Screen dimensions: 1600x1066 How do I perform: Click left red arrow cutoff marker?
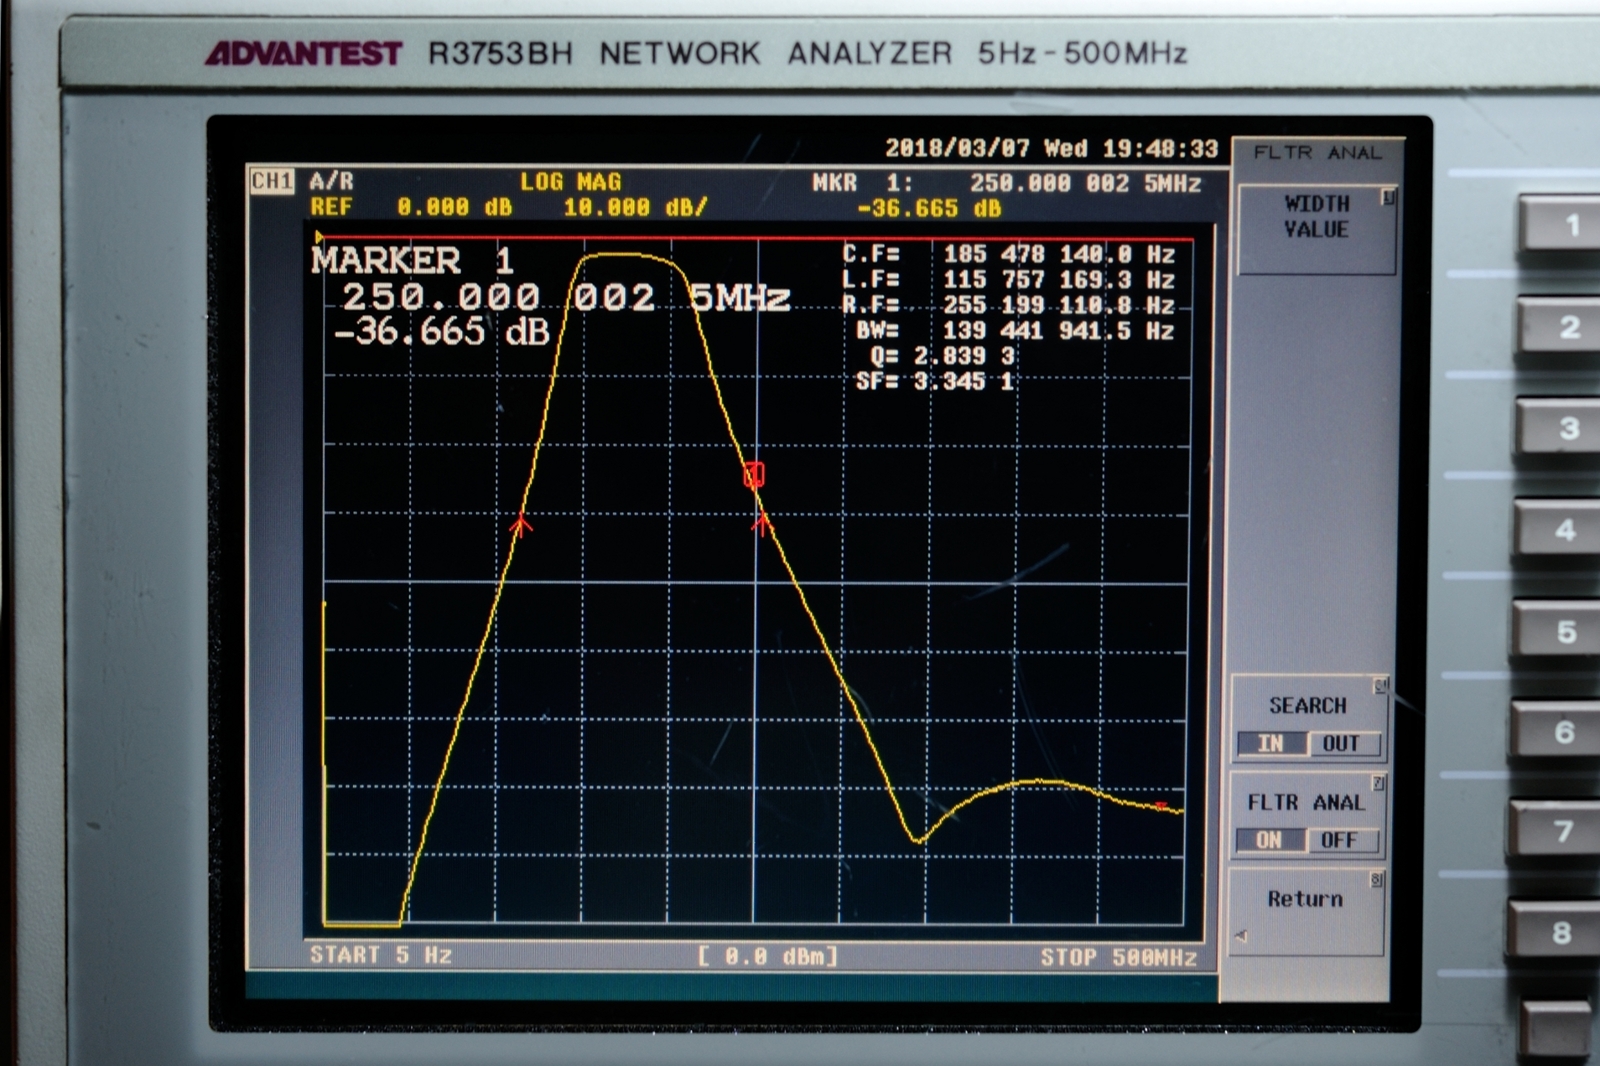(520, 525)
